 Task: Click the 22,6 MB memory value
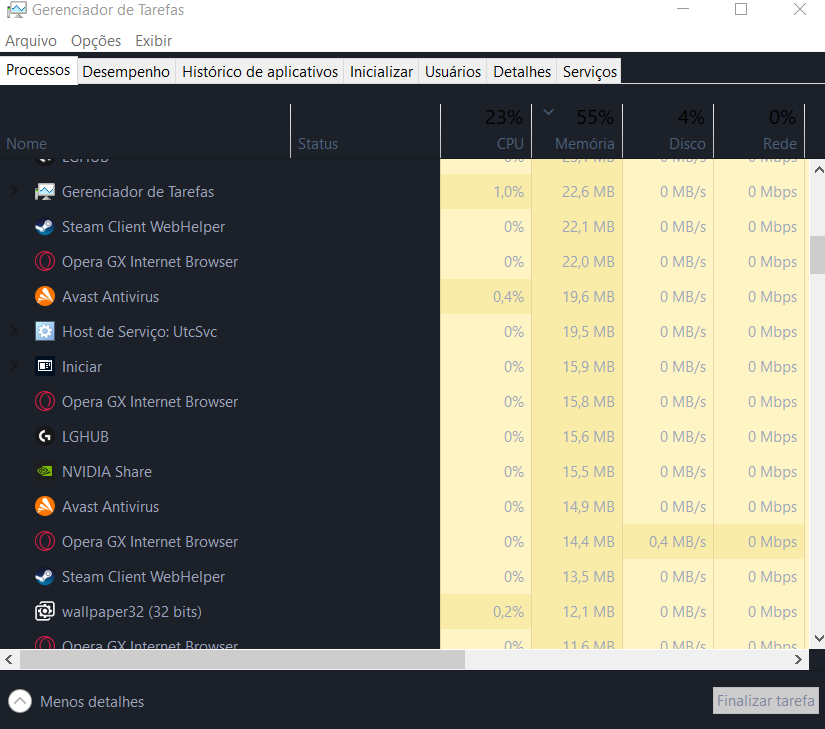click(x=588, y=192)
